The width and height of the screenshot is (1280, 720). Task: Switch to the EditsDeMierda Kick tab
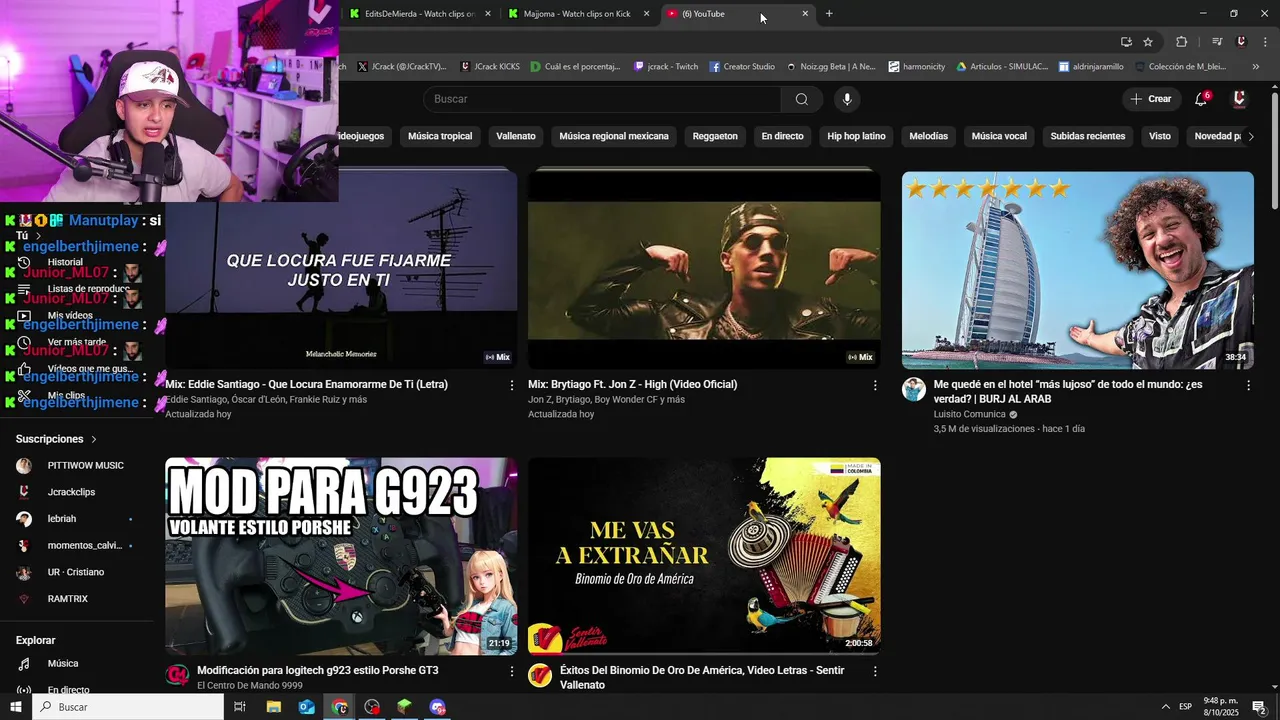pos(420,14)
